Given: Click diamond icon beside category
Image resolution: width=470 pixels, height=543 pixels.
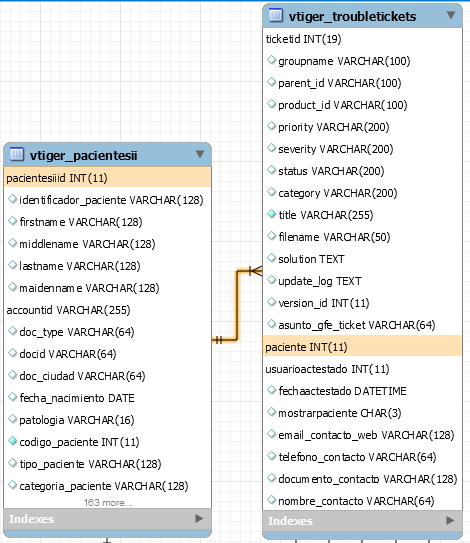Looking at the screenshot, I should [272, 192].
